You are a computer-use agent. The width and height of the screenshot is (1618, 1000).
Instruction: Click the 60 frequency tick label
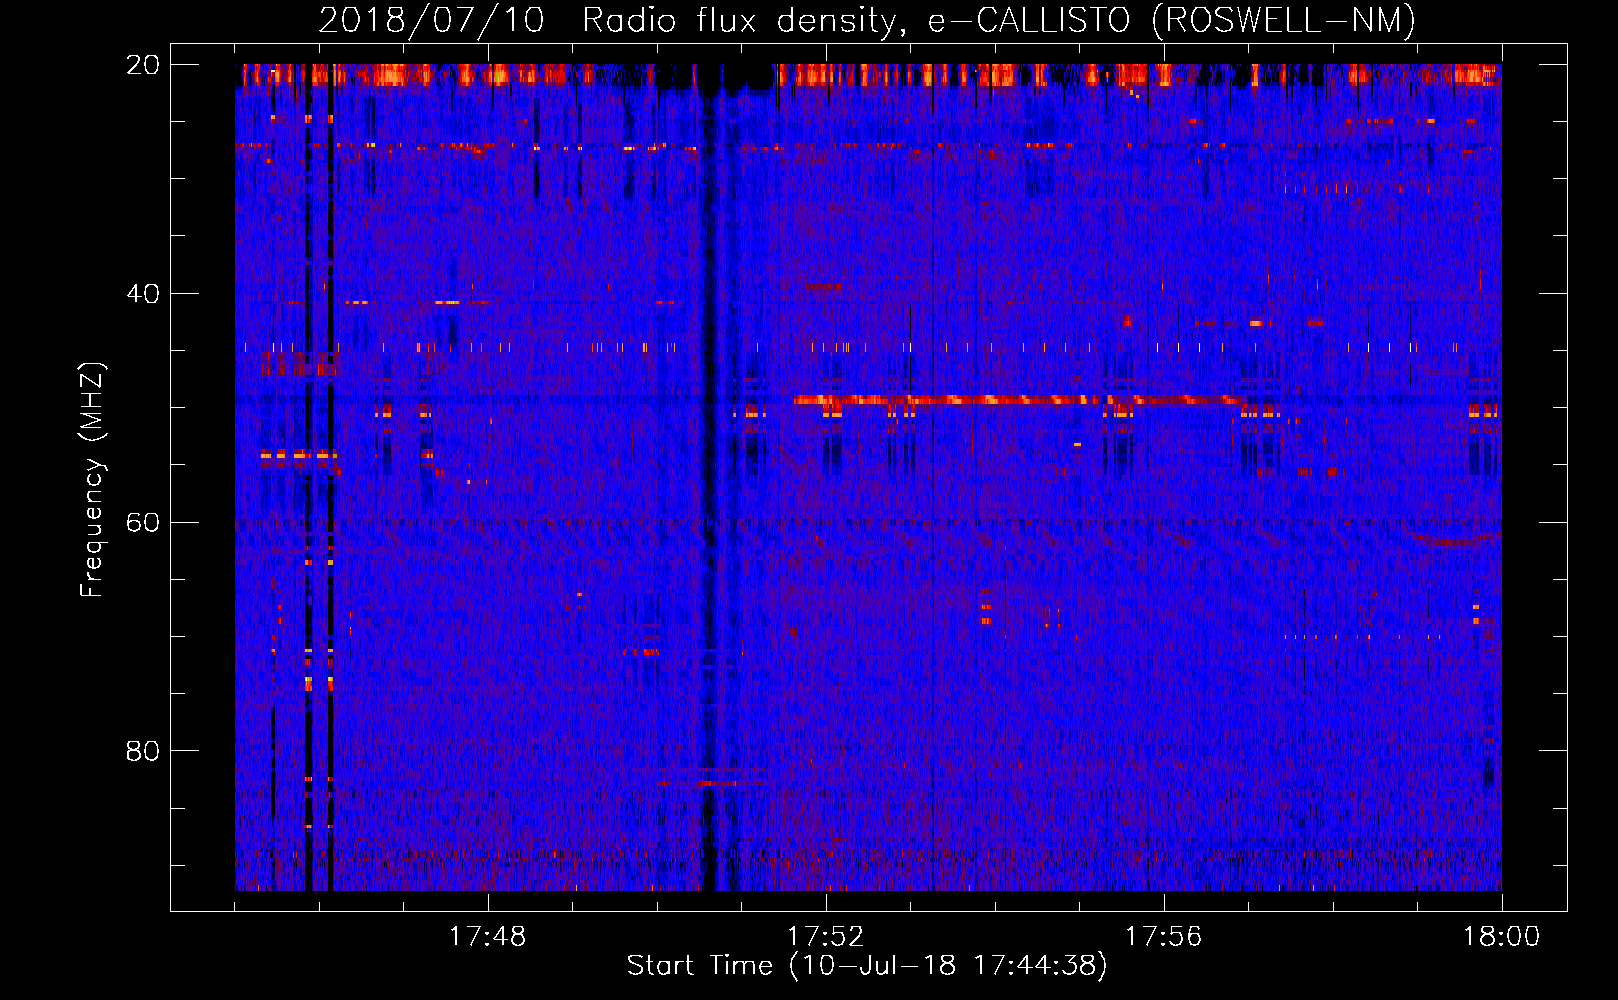click(143, 523)
